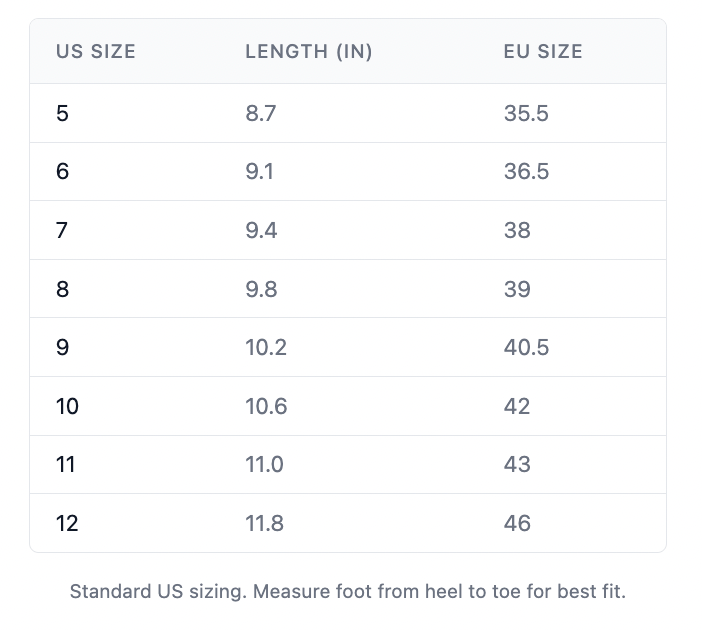Select US size 9 cell
This screenshot has width=702, height=630.
click(x=63, y=348)
